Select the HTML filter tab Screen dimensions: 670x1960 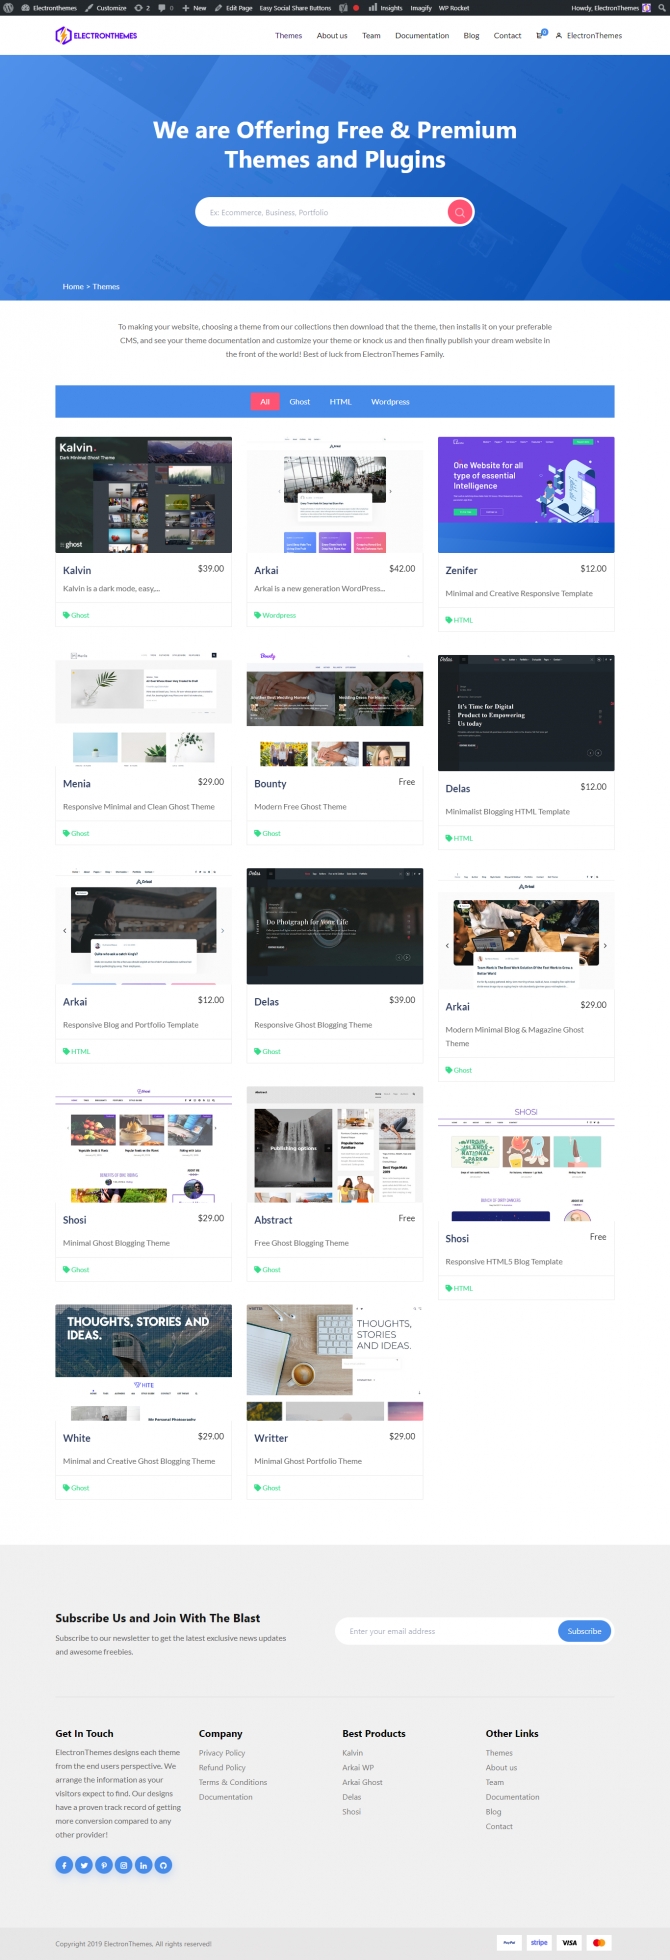pos(340,402)
